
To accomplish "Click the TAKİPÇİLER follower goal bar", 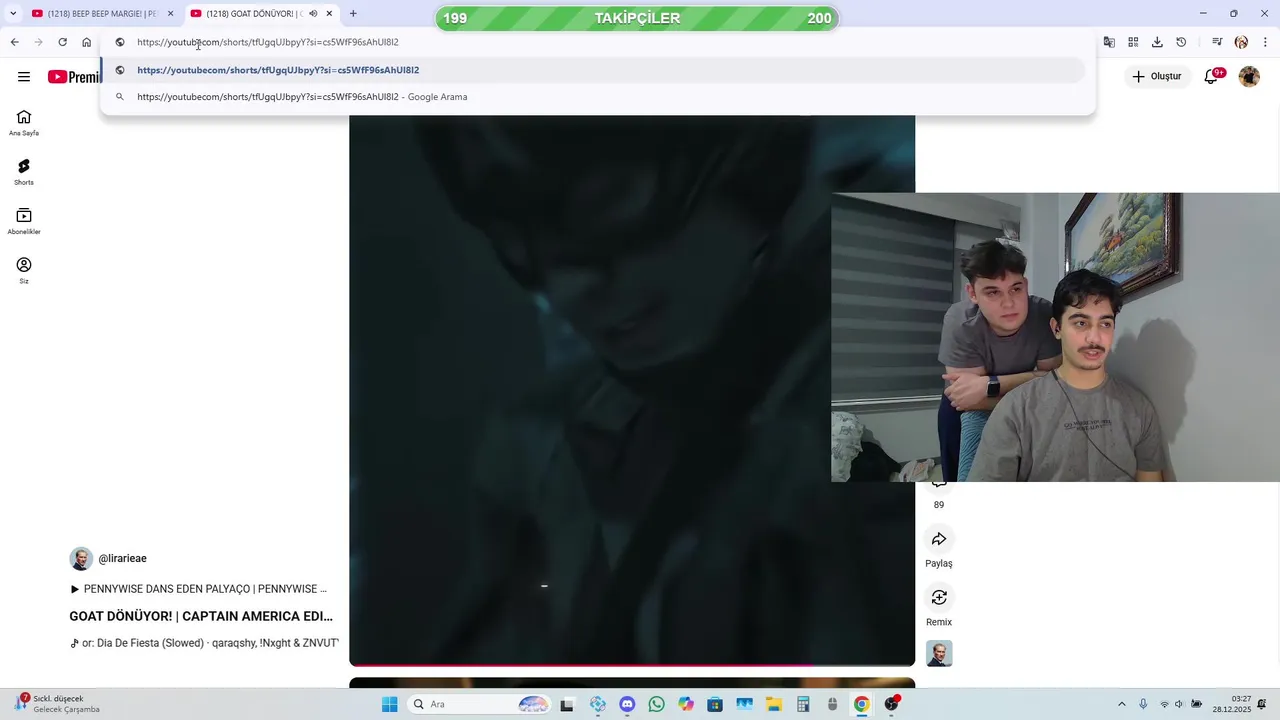I will pos(637,18).
